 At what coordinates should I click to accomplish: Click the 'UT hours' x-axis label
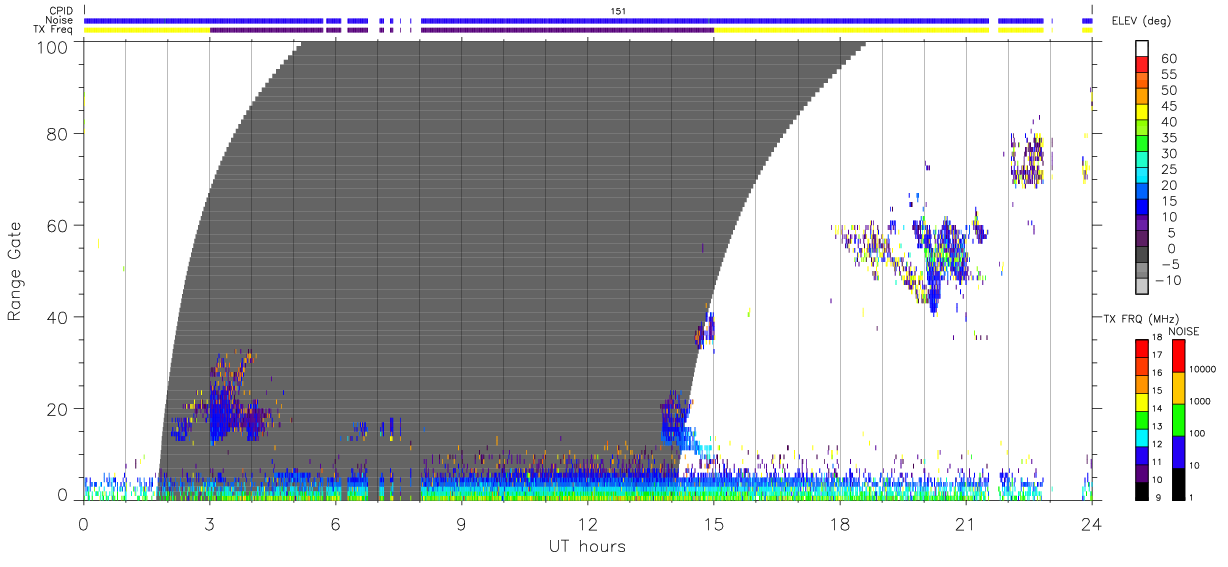click(x=587, y=546)
